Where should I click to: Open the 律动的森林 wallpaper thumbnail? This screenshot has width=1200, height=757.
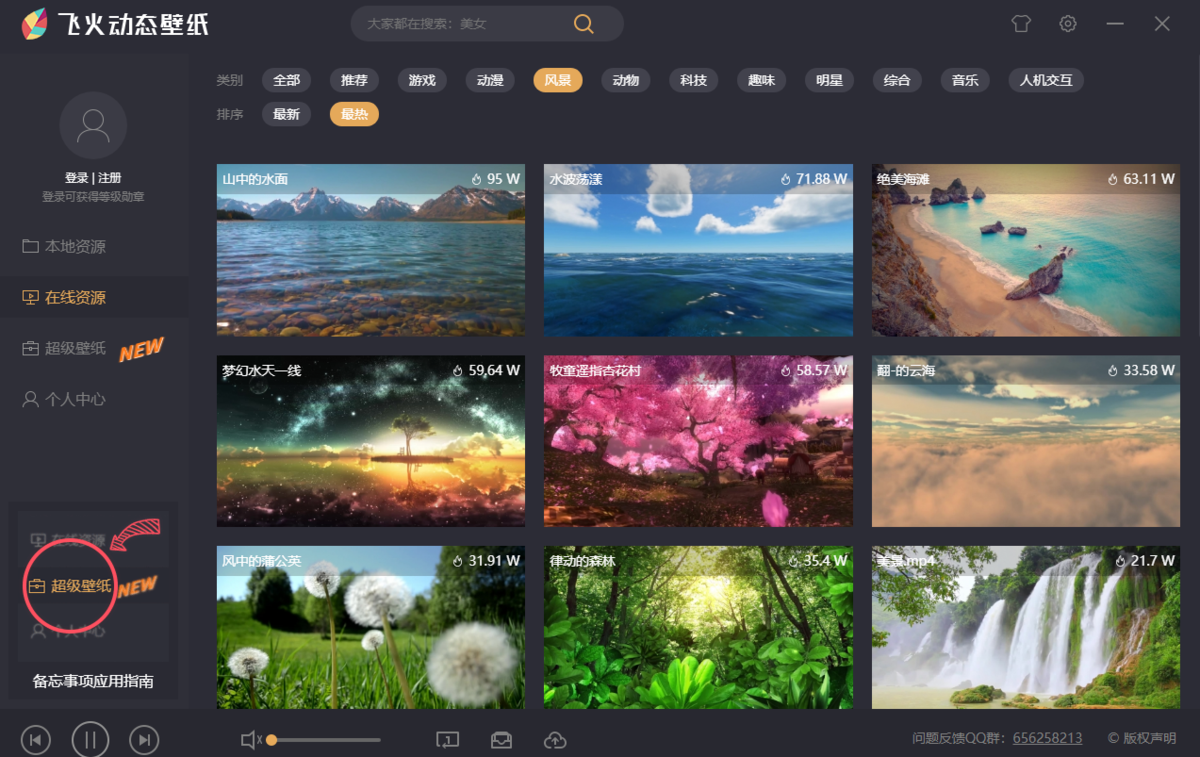[x=699, y=627]
